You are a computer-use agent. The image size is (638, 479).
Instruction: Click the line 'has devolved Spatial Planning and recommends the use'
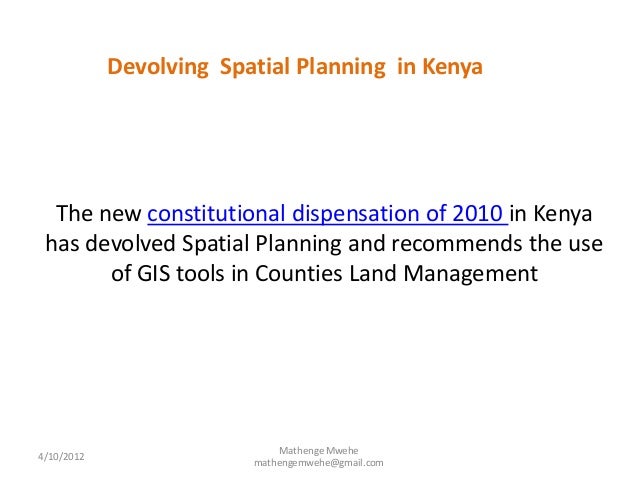tap(324, 244)
